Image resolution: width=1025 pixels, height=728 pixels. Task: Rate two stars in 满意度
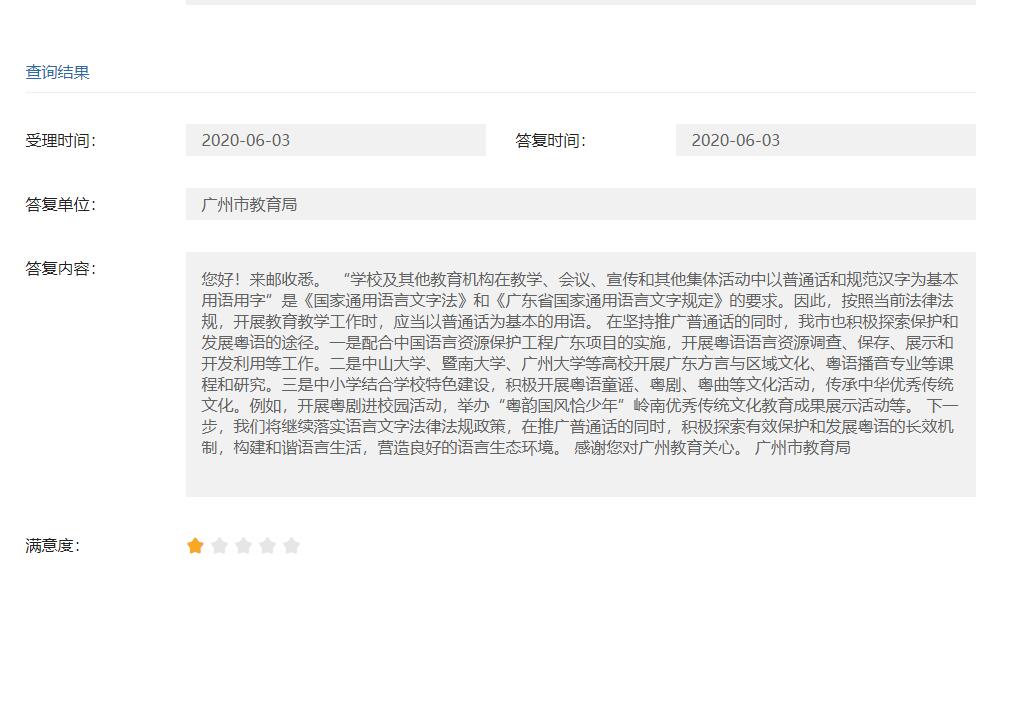[219, 545]
